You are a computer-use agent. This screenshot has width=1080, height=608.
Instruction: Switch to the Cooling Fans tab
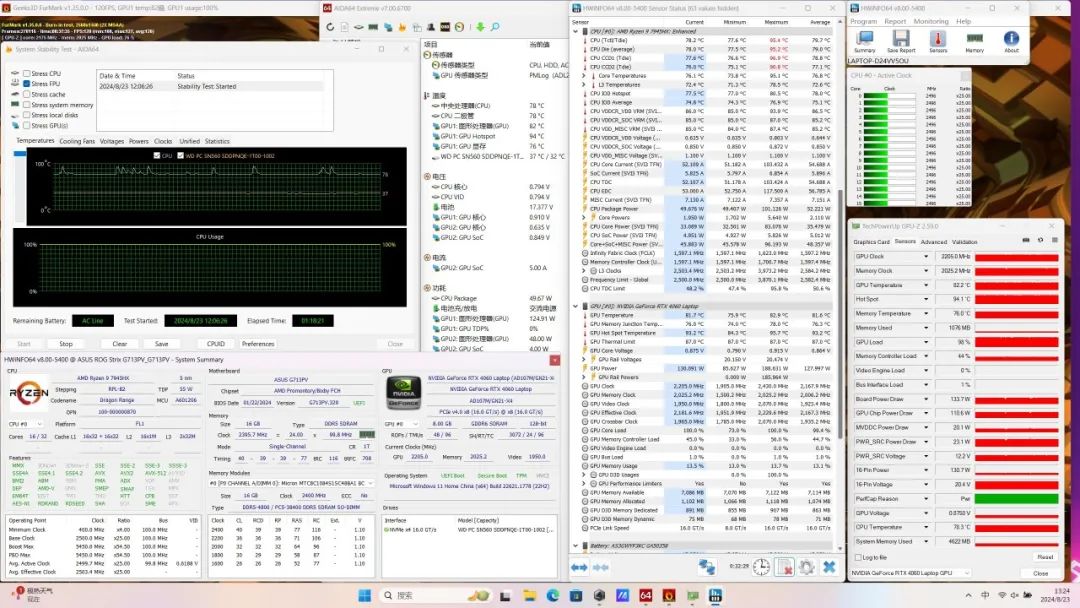click(77, 141)
